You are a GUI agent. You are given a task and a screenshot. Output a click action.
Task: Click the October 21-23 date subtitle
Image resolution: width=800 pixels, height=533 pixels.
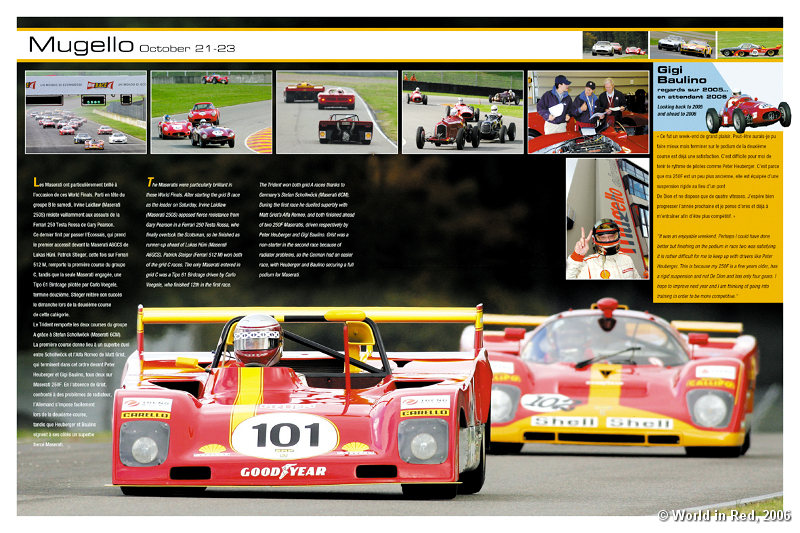click(x=187, y=48)
